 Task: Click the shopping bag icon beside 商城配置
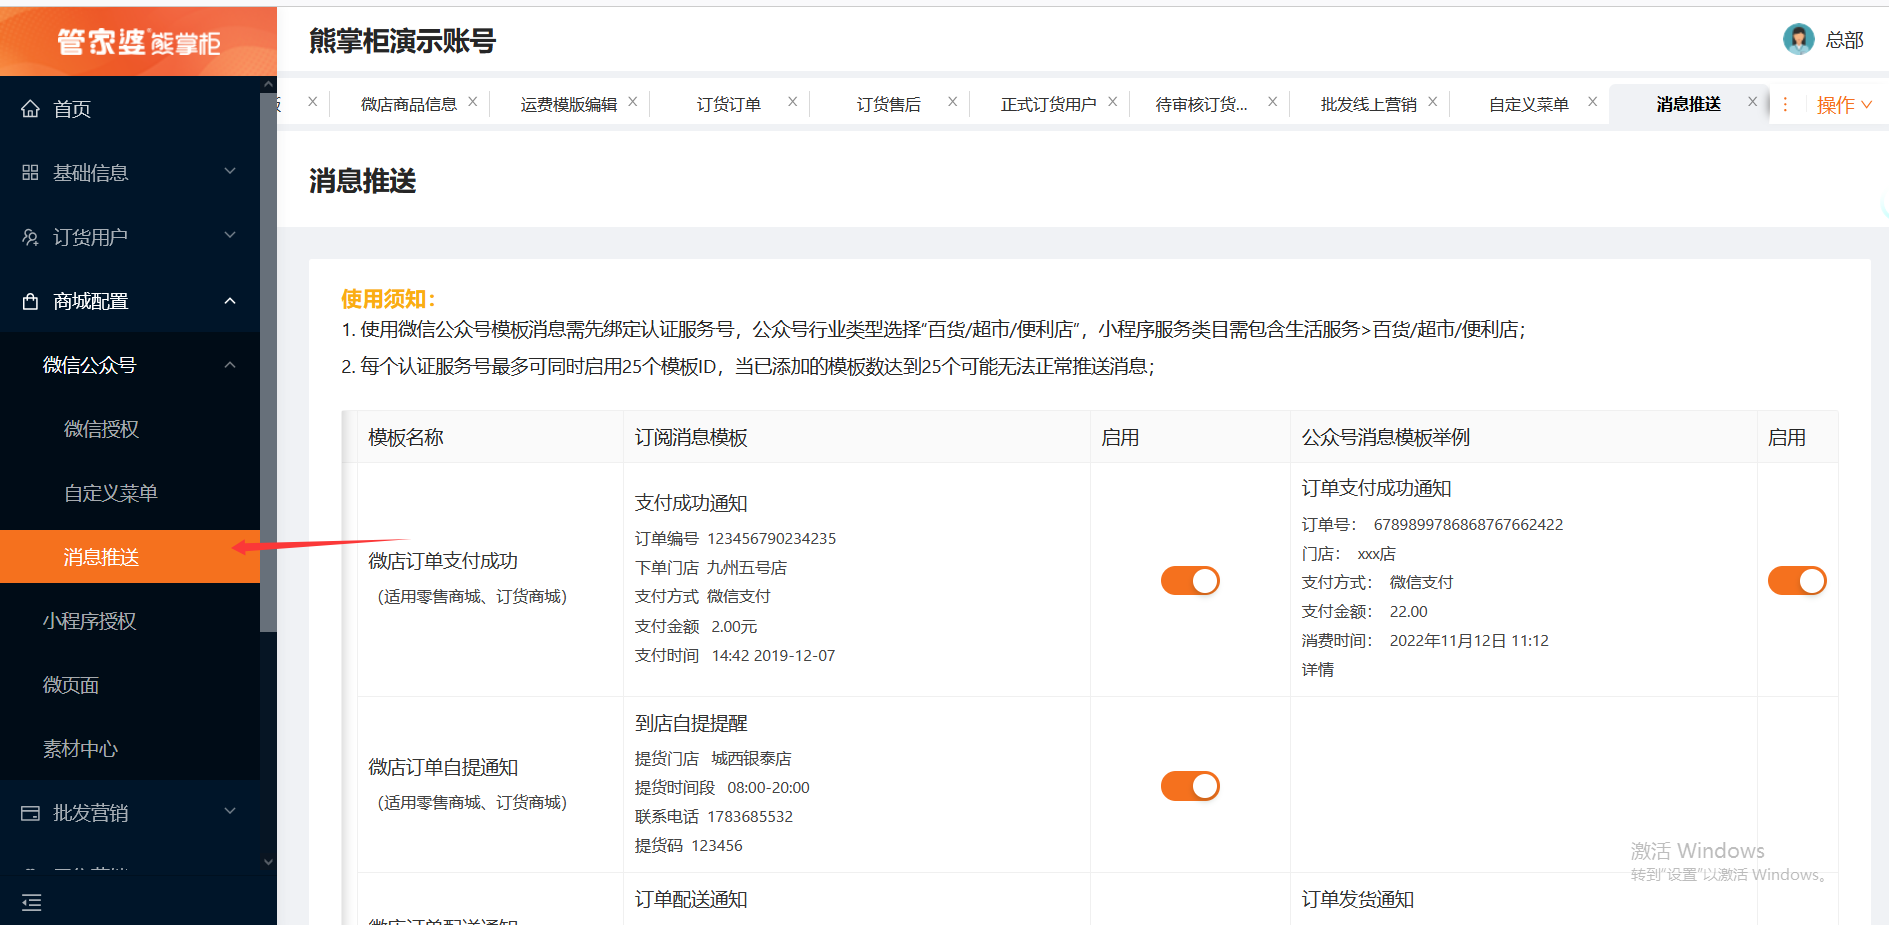30,301
